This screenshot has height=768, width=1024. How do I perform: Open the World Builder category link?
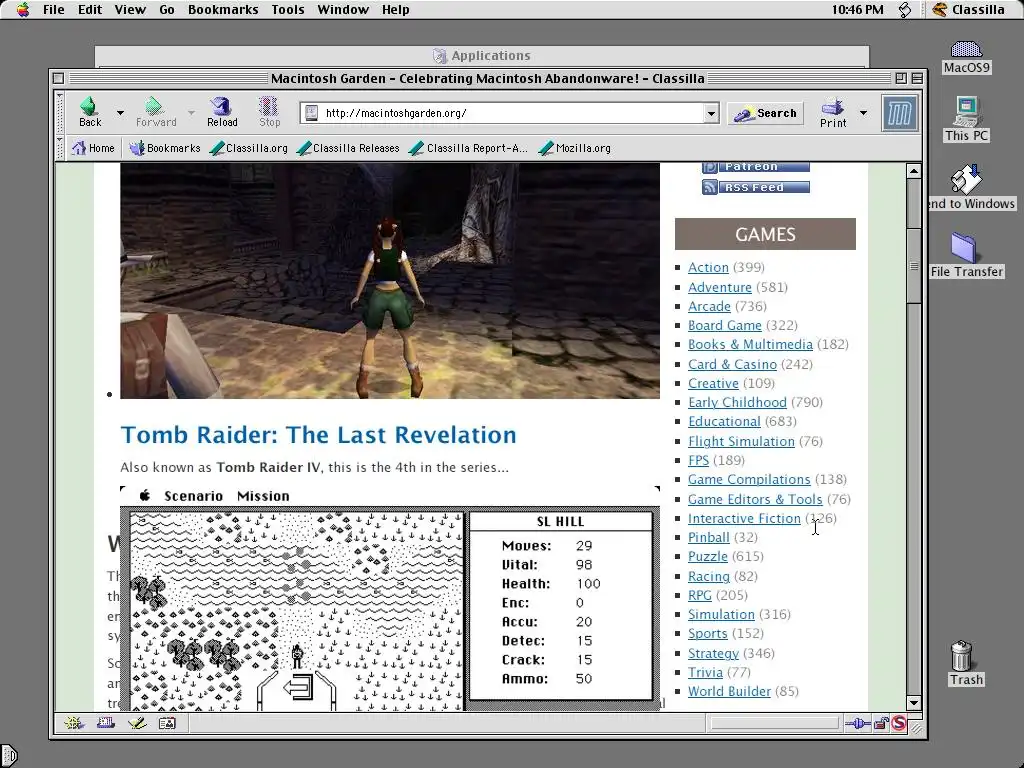(729, 692)
